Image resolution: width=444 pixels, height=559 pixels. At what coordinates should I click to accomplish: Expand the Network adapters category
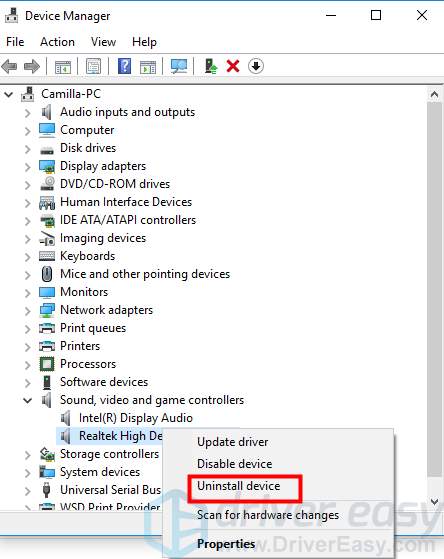(x=27, y=311)
